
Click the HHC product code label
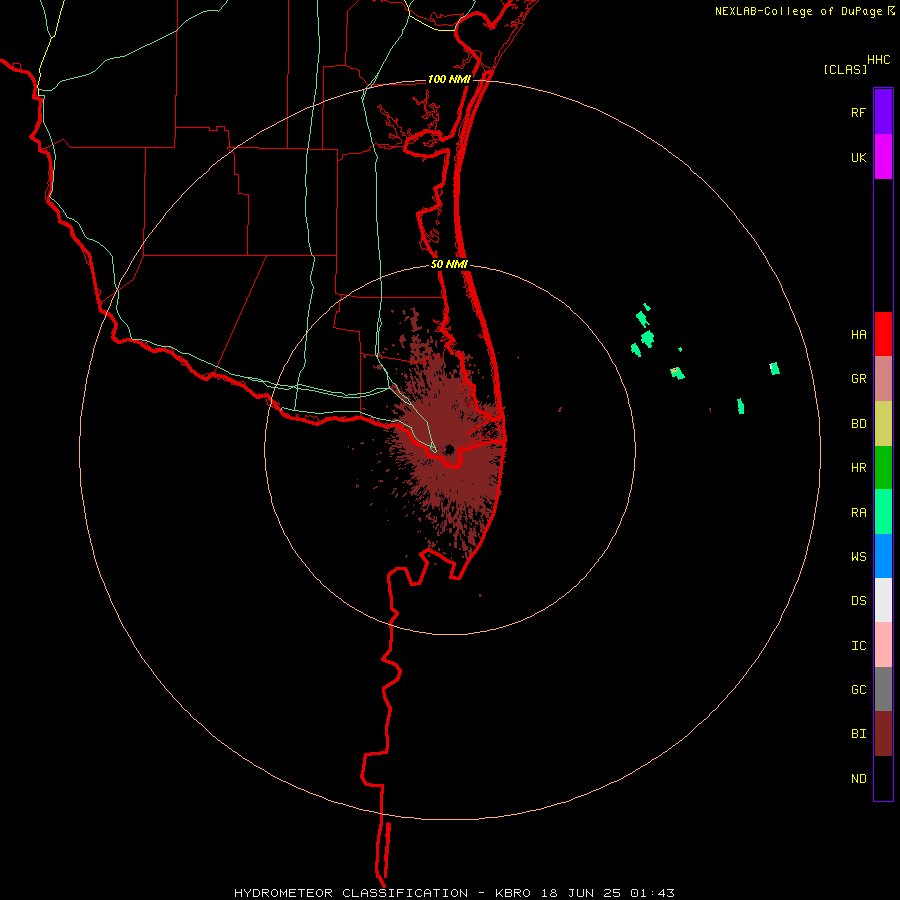878,60
